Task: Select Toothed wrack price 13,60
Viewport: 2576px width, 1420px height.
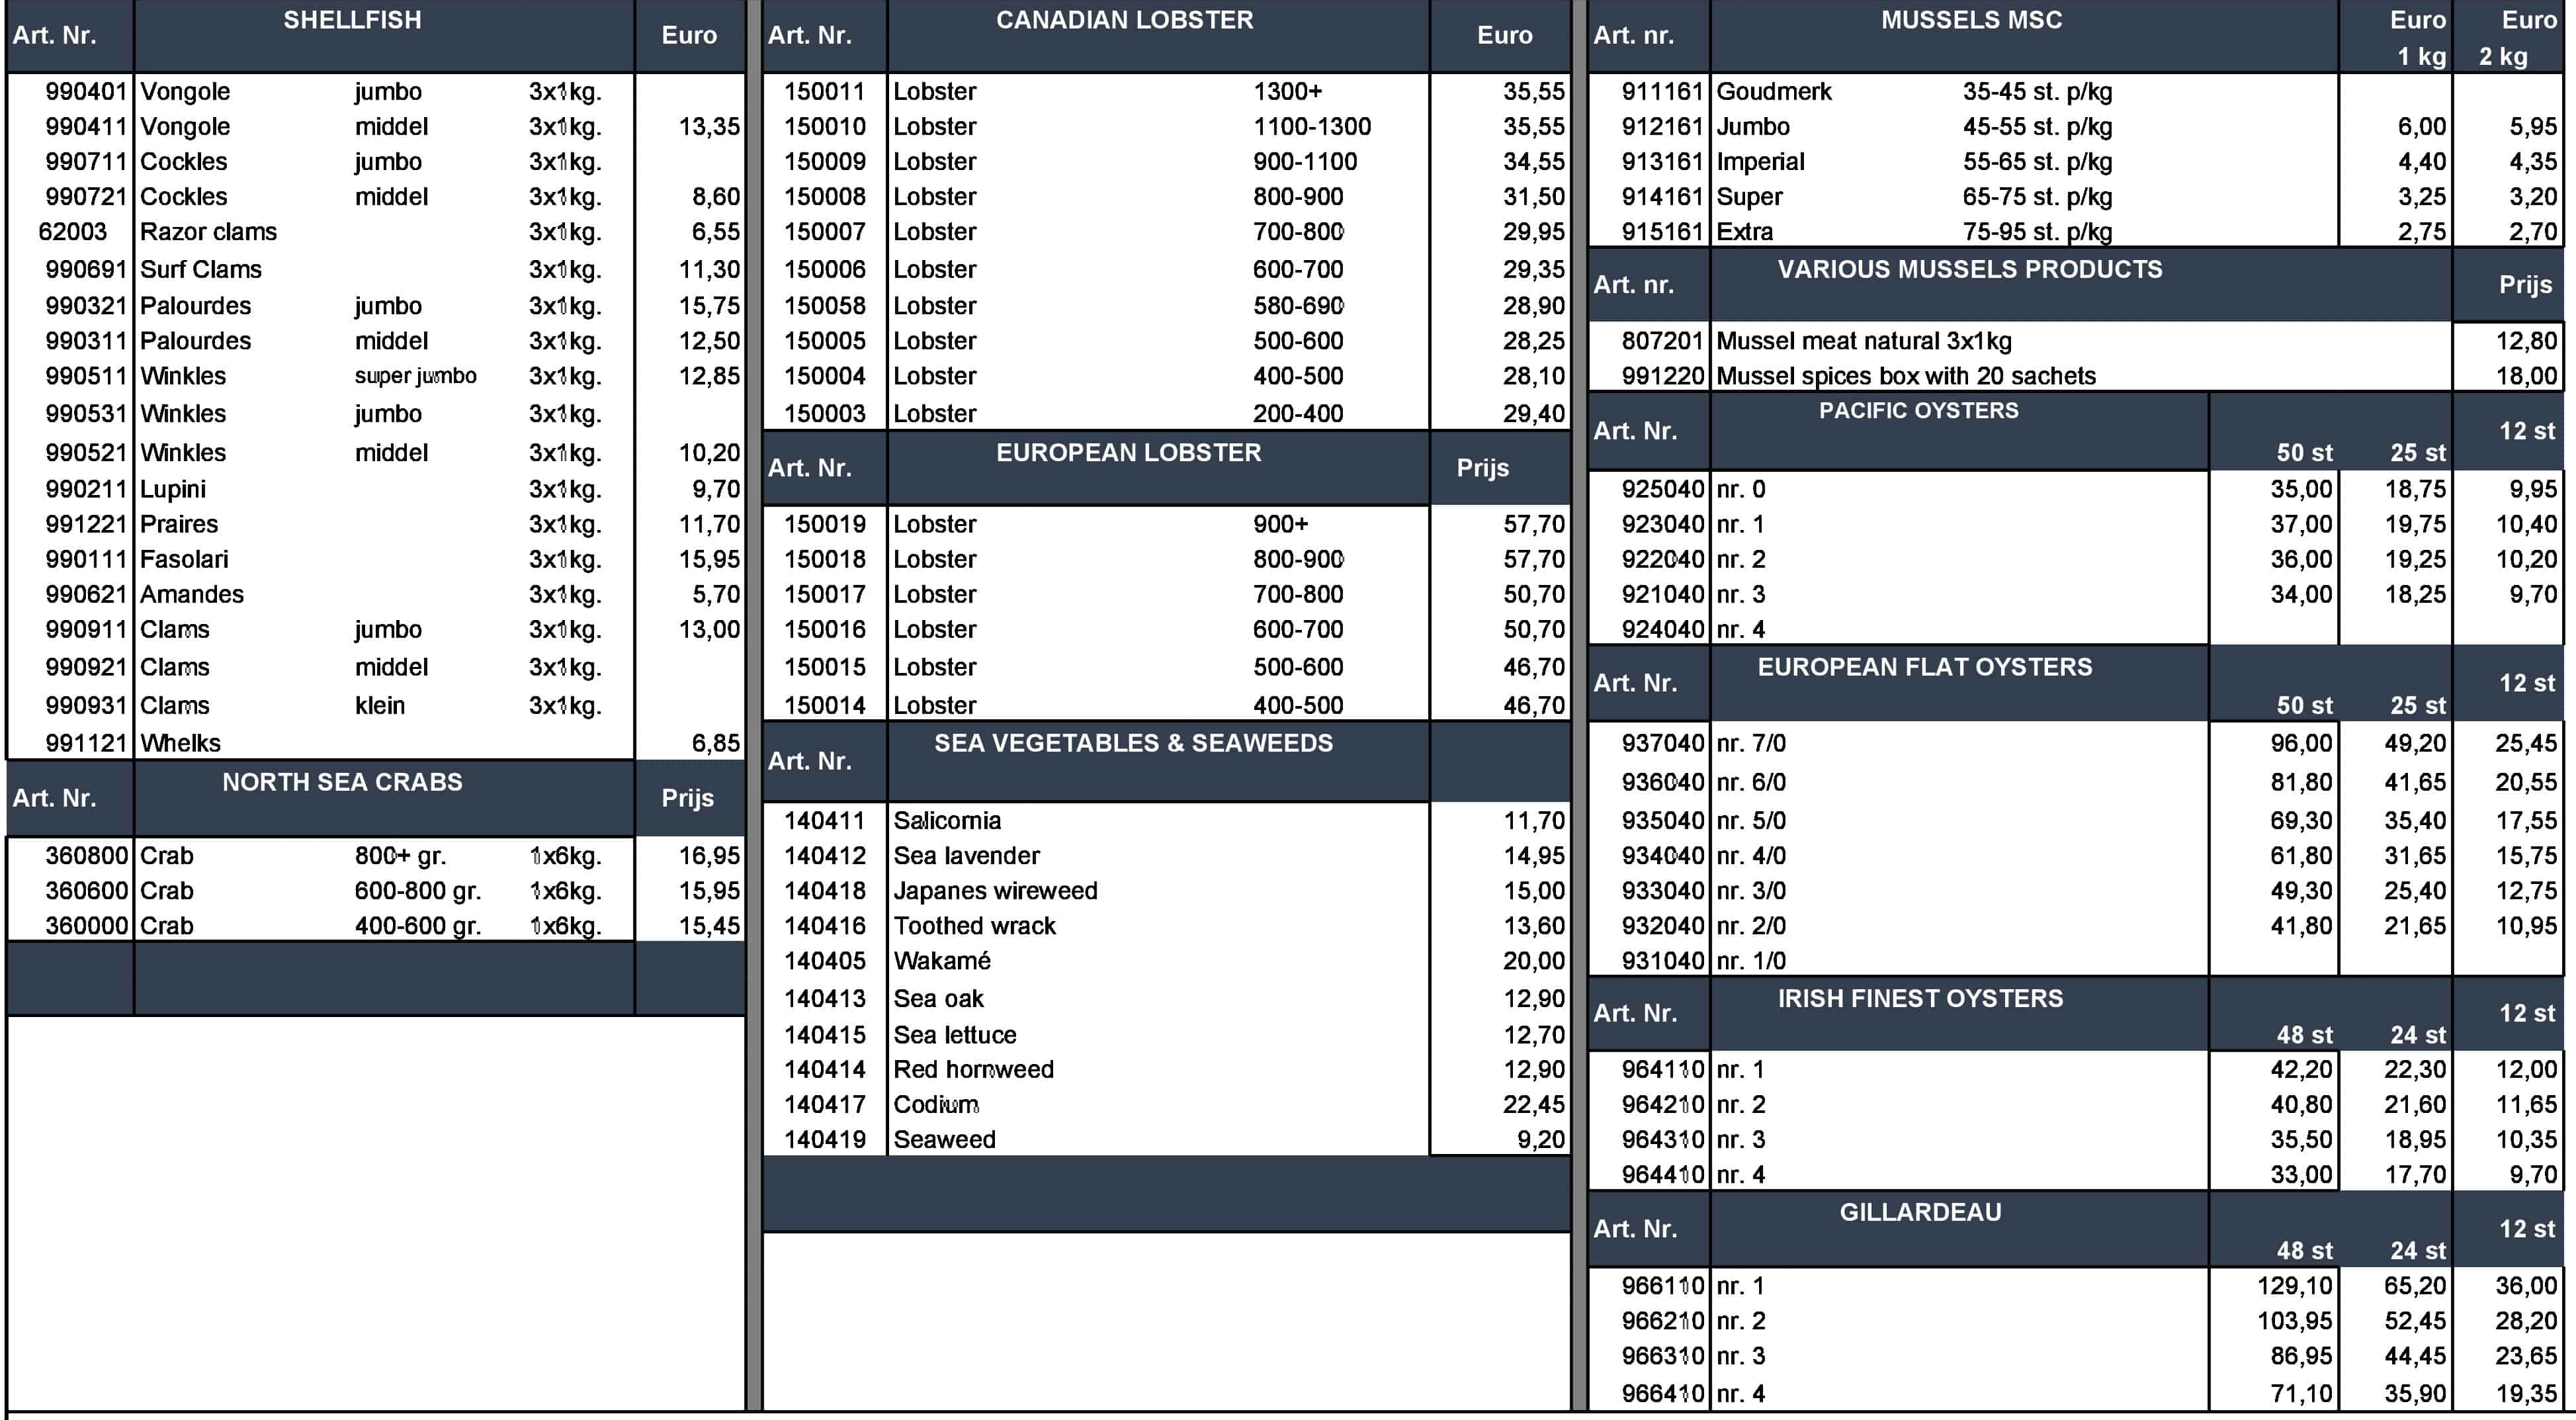Action: [1533, 926]
